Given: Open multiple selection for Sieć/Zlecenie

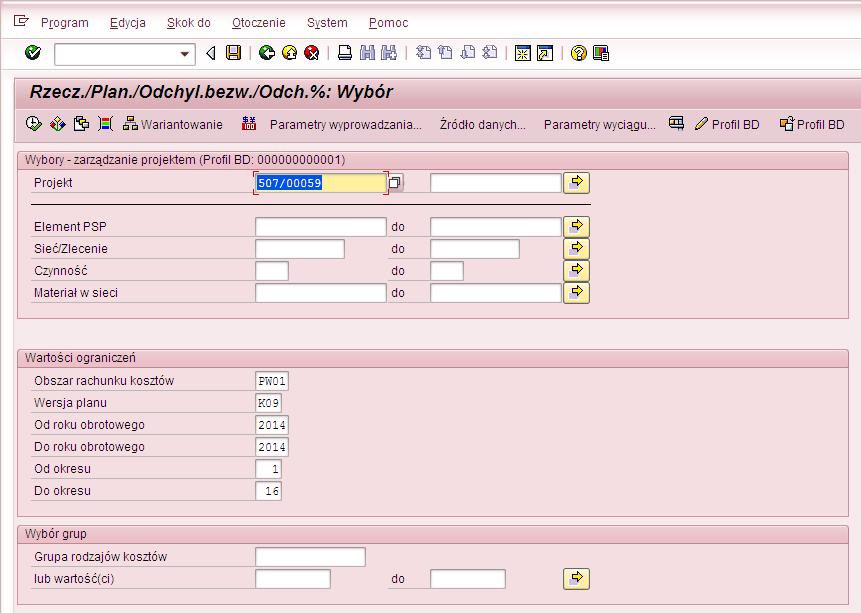Looking at the screenshot, I should (x=577, y=248).
